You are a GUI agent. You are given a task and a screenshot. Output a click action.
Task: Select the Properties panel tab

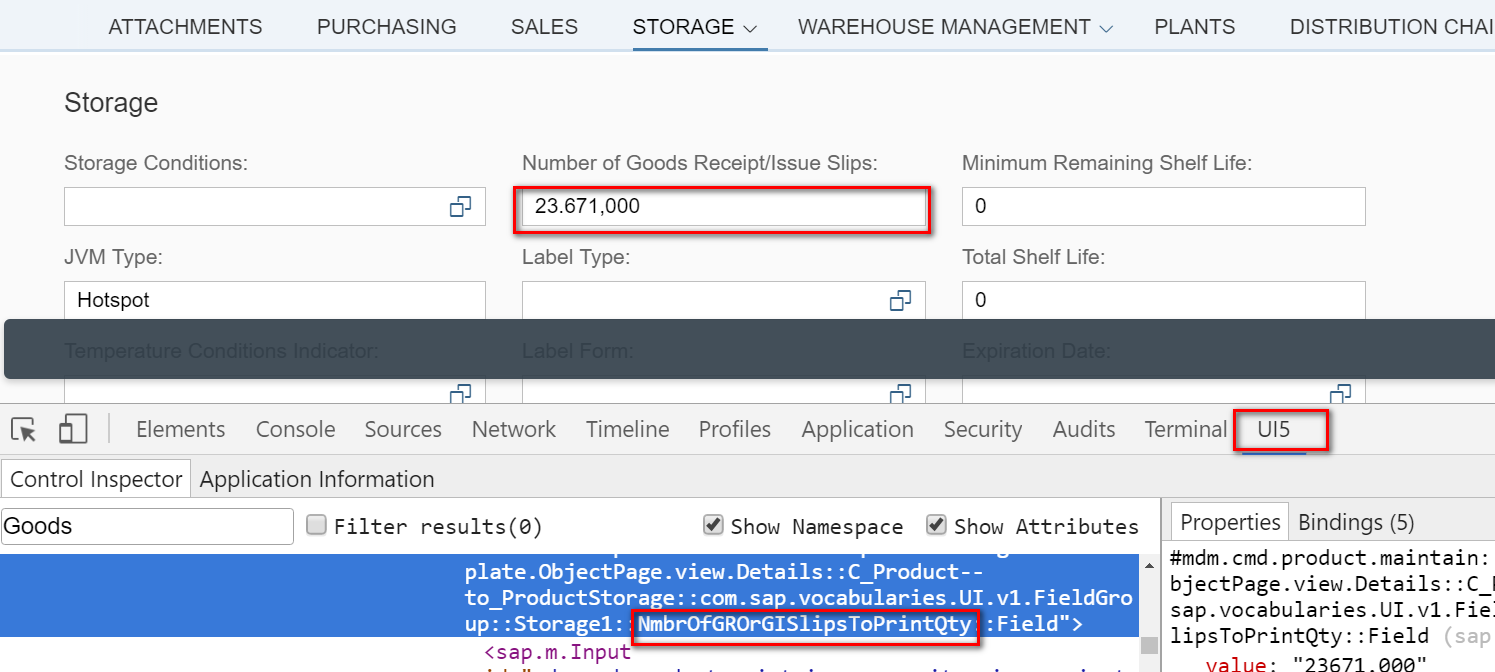(1230, 522)
